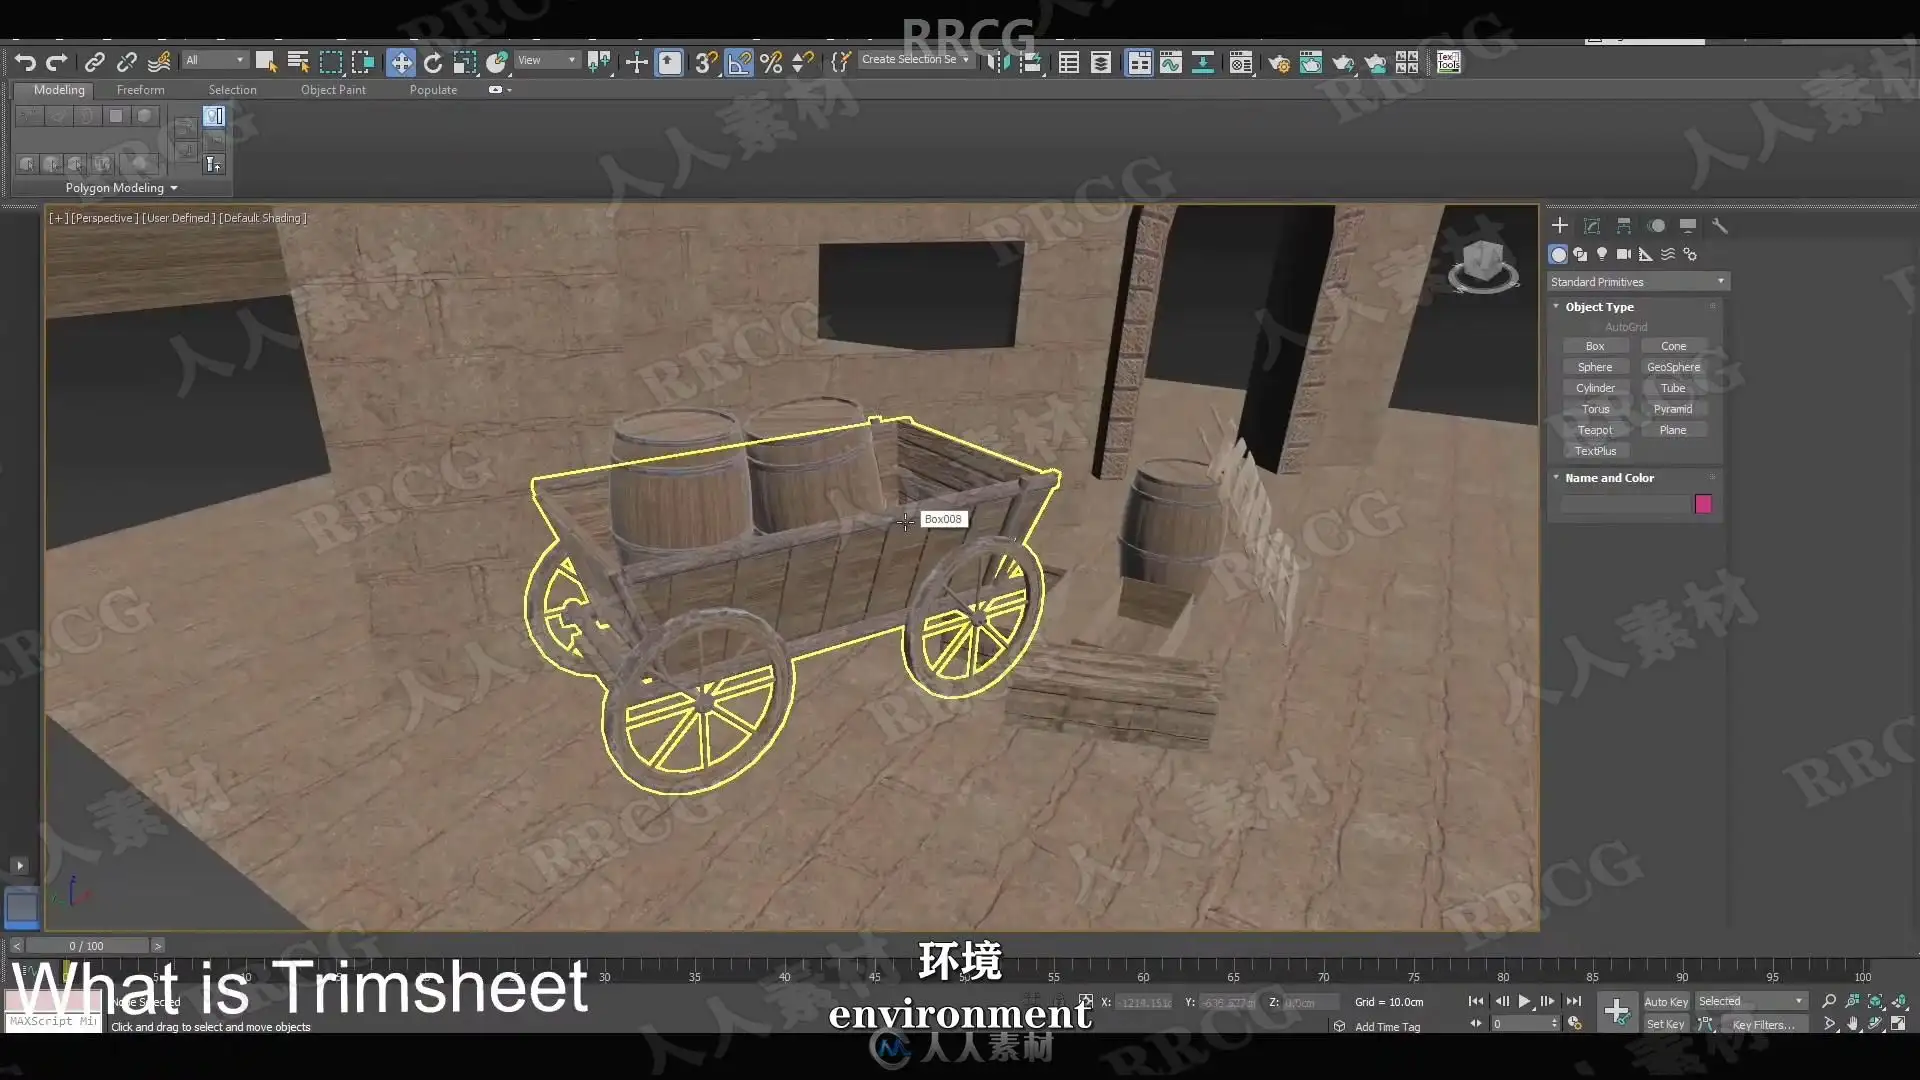The image size is (1920, 1080).
Task: Switch to the Freeform ribbon tab
Action: point(140,90)
